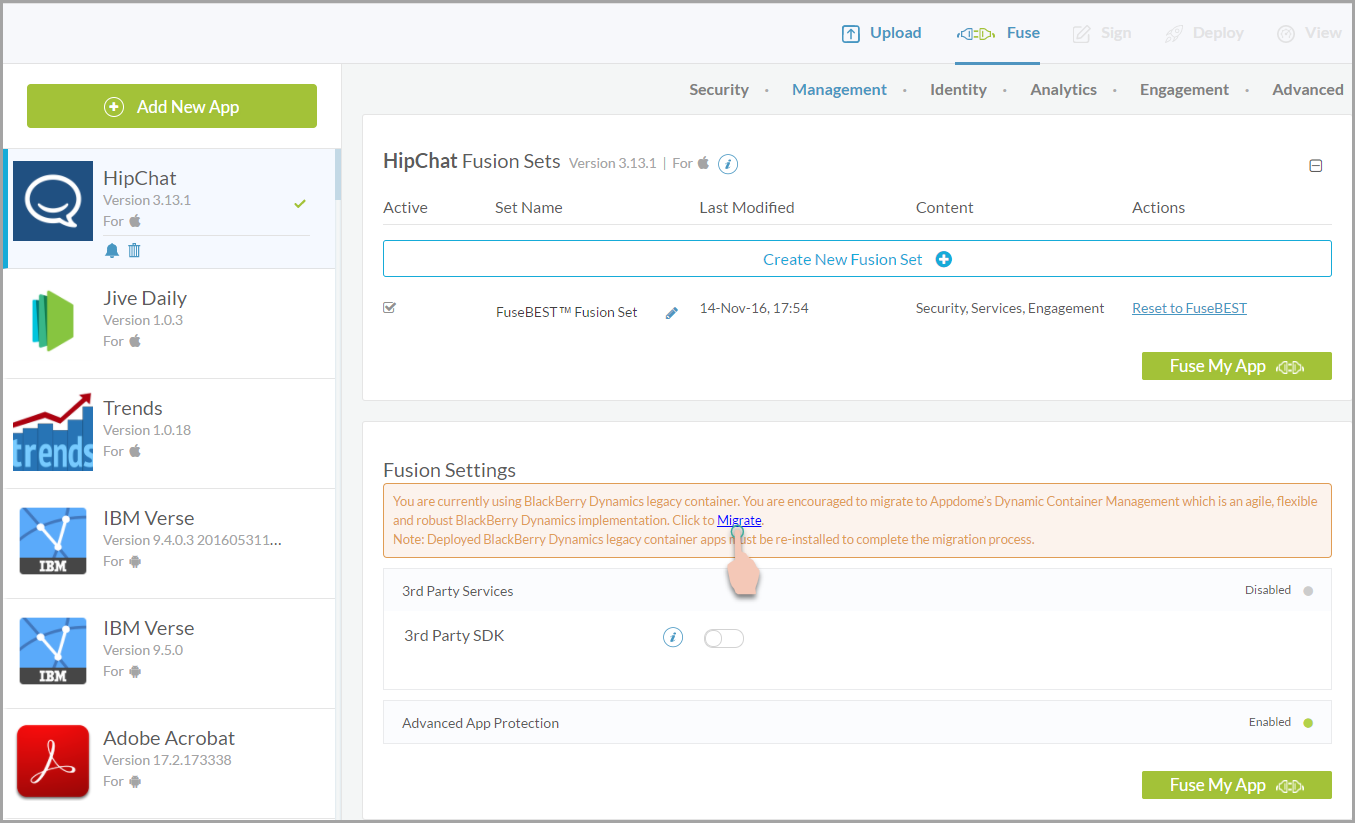Click the 14-Nov-16, 17:54 date cell
The image size is (1355, 823).
point(754,308)
